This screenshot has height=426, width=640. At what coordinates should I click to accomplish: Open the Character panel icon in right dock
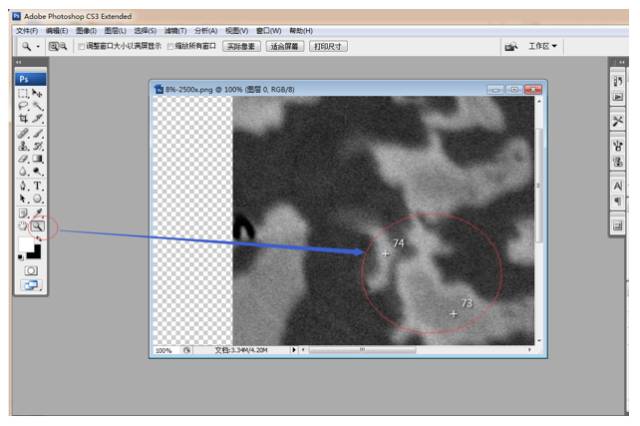tap(618, 186)
